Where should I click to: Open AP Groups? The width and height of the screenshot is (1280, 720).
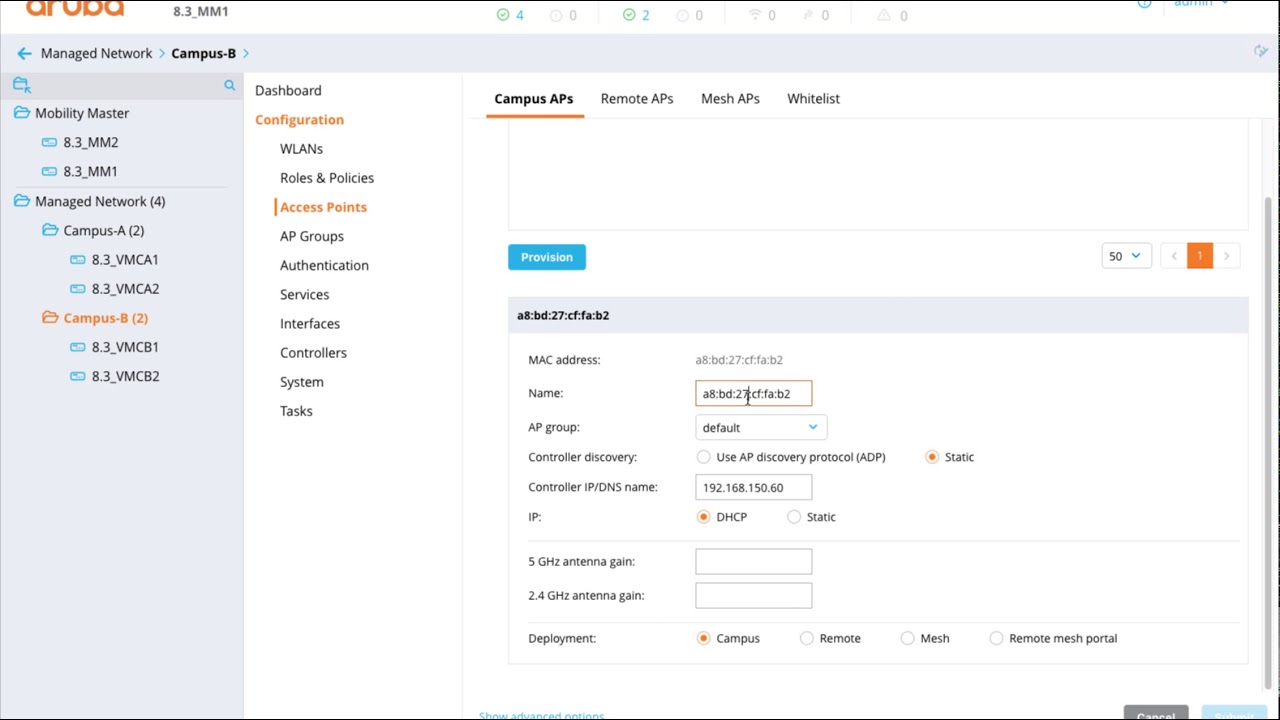coord(312,236)
